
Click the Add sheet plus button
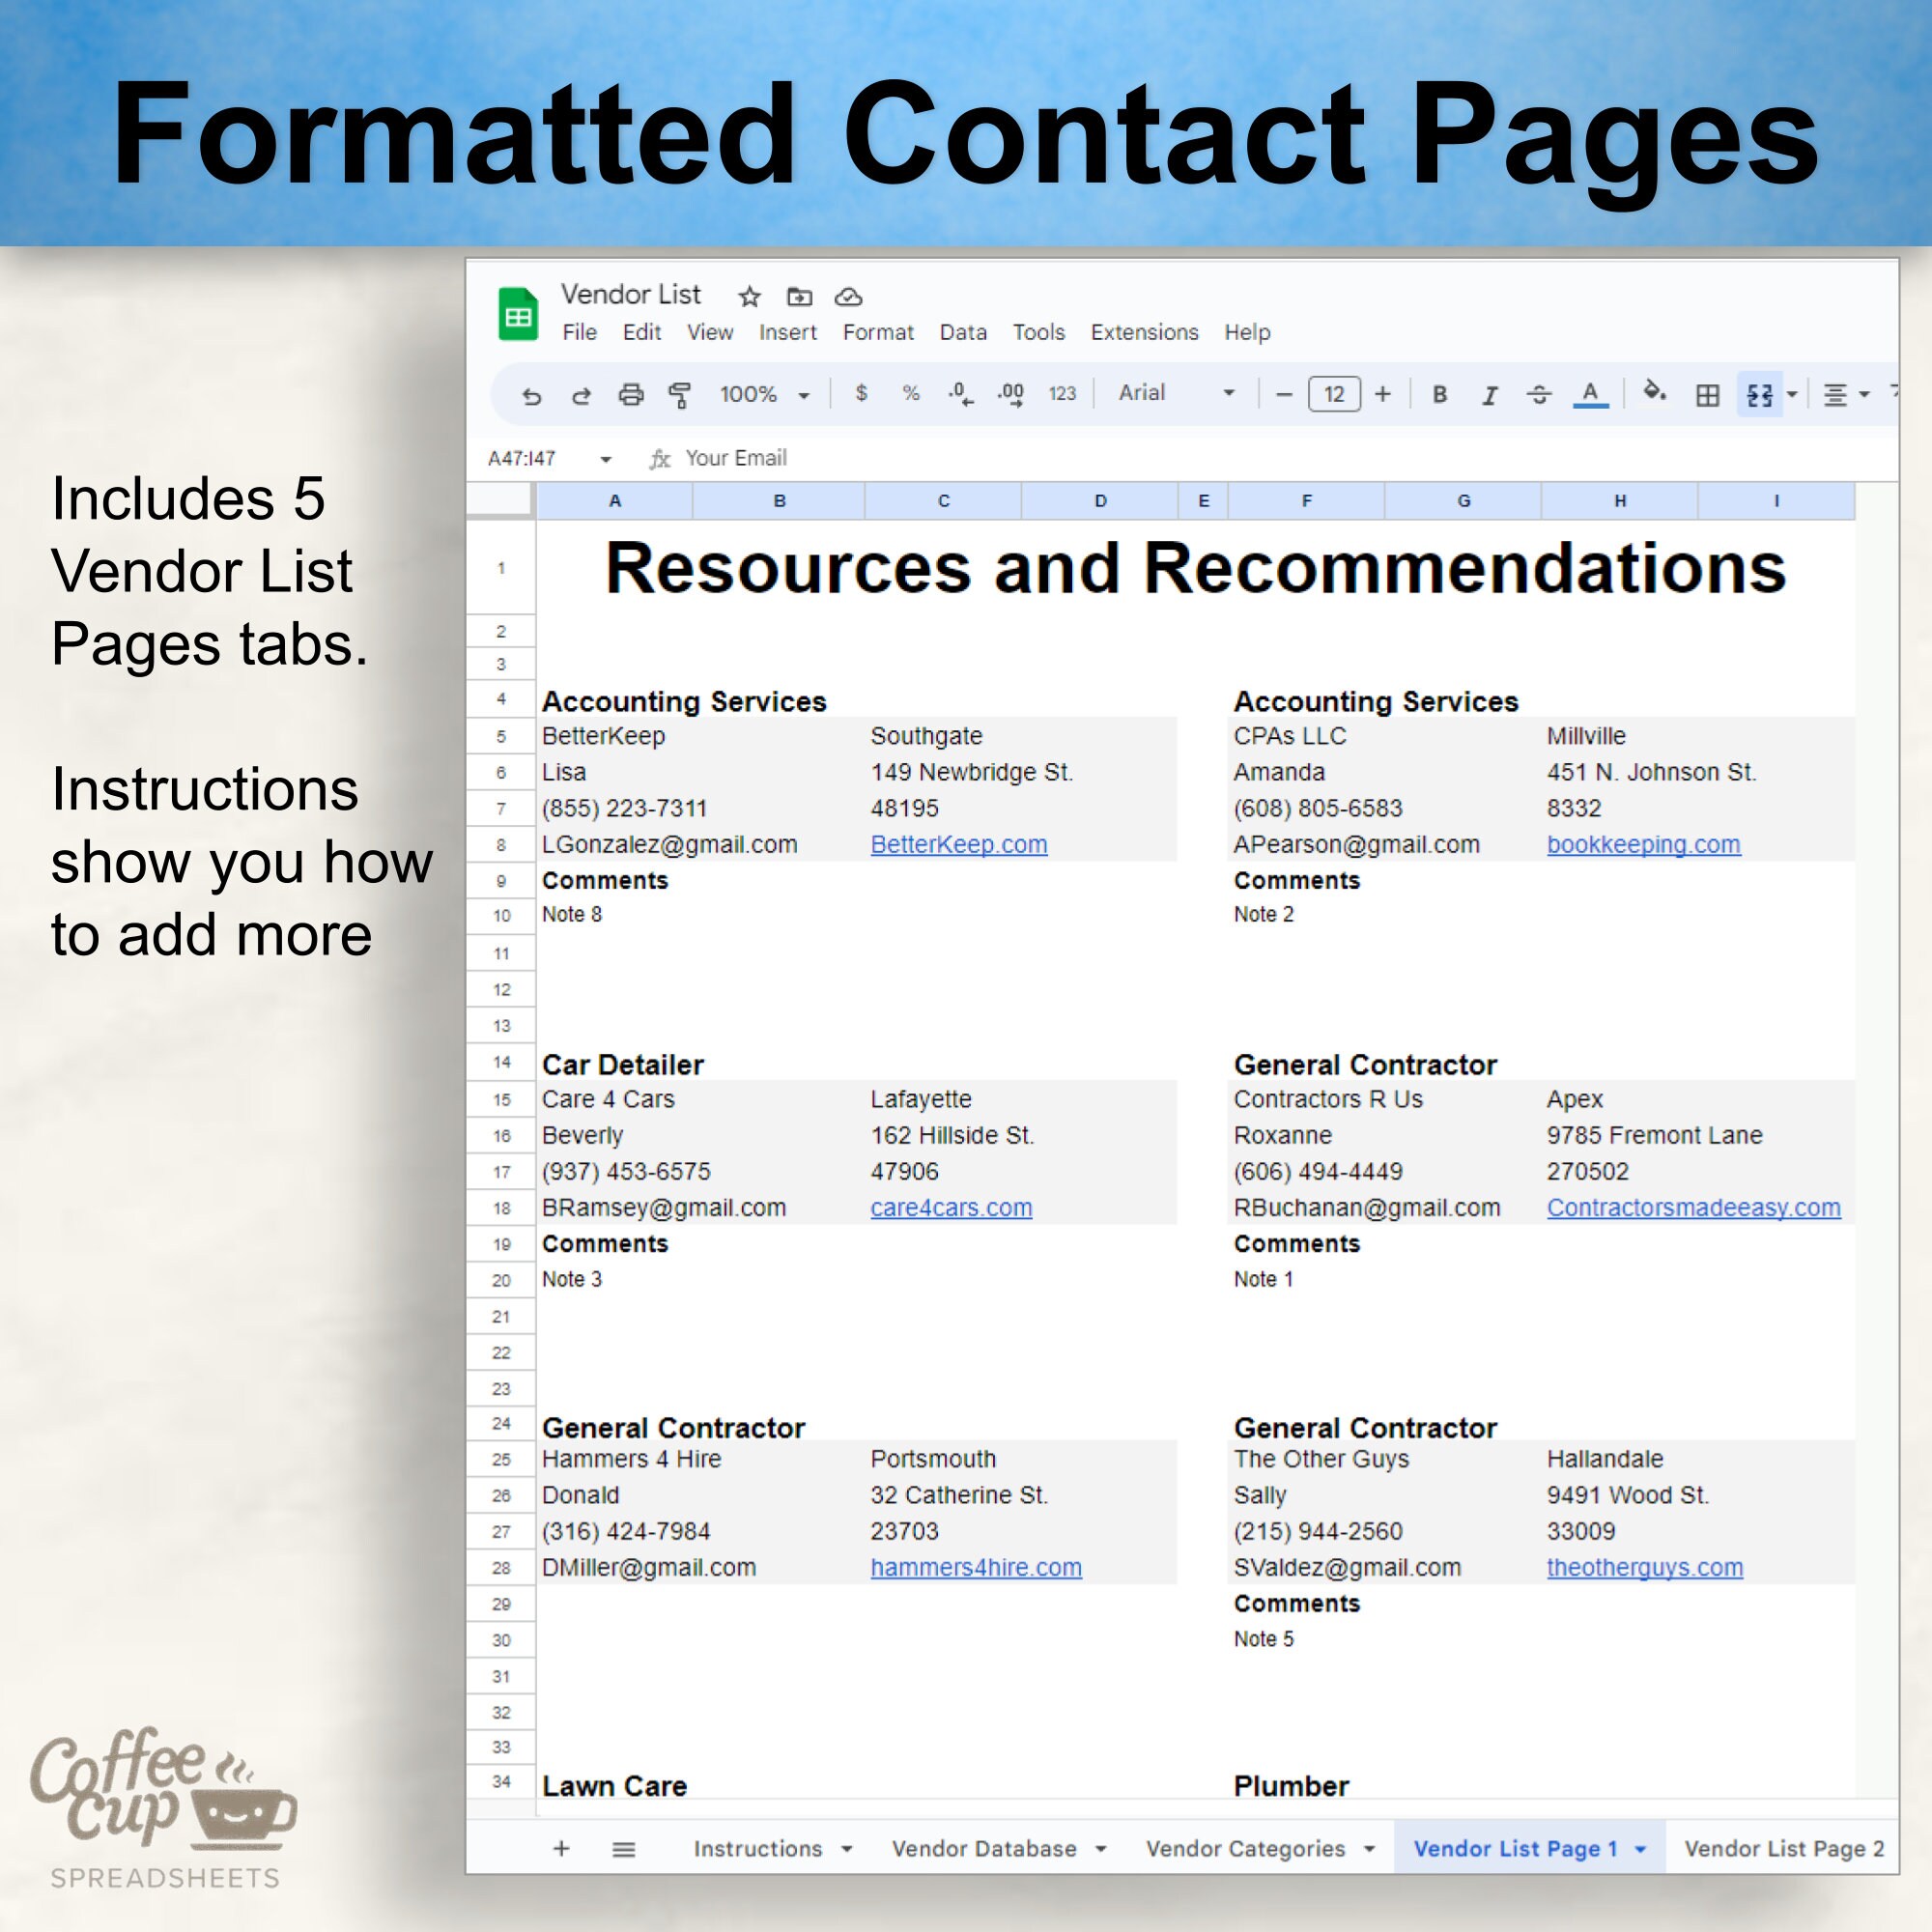[x=561, y=1848]
